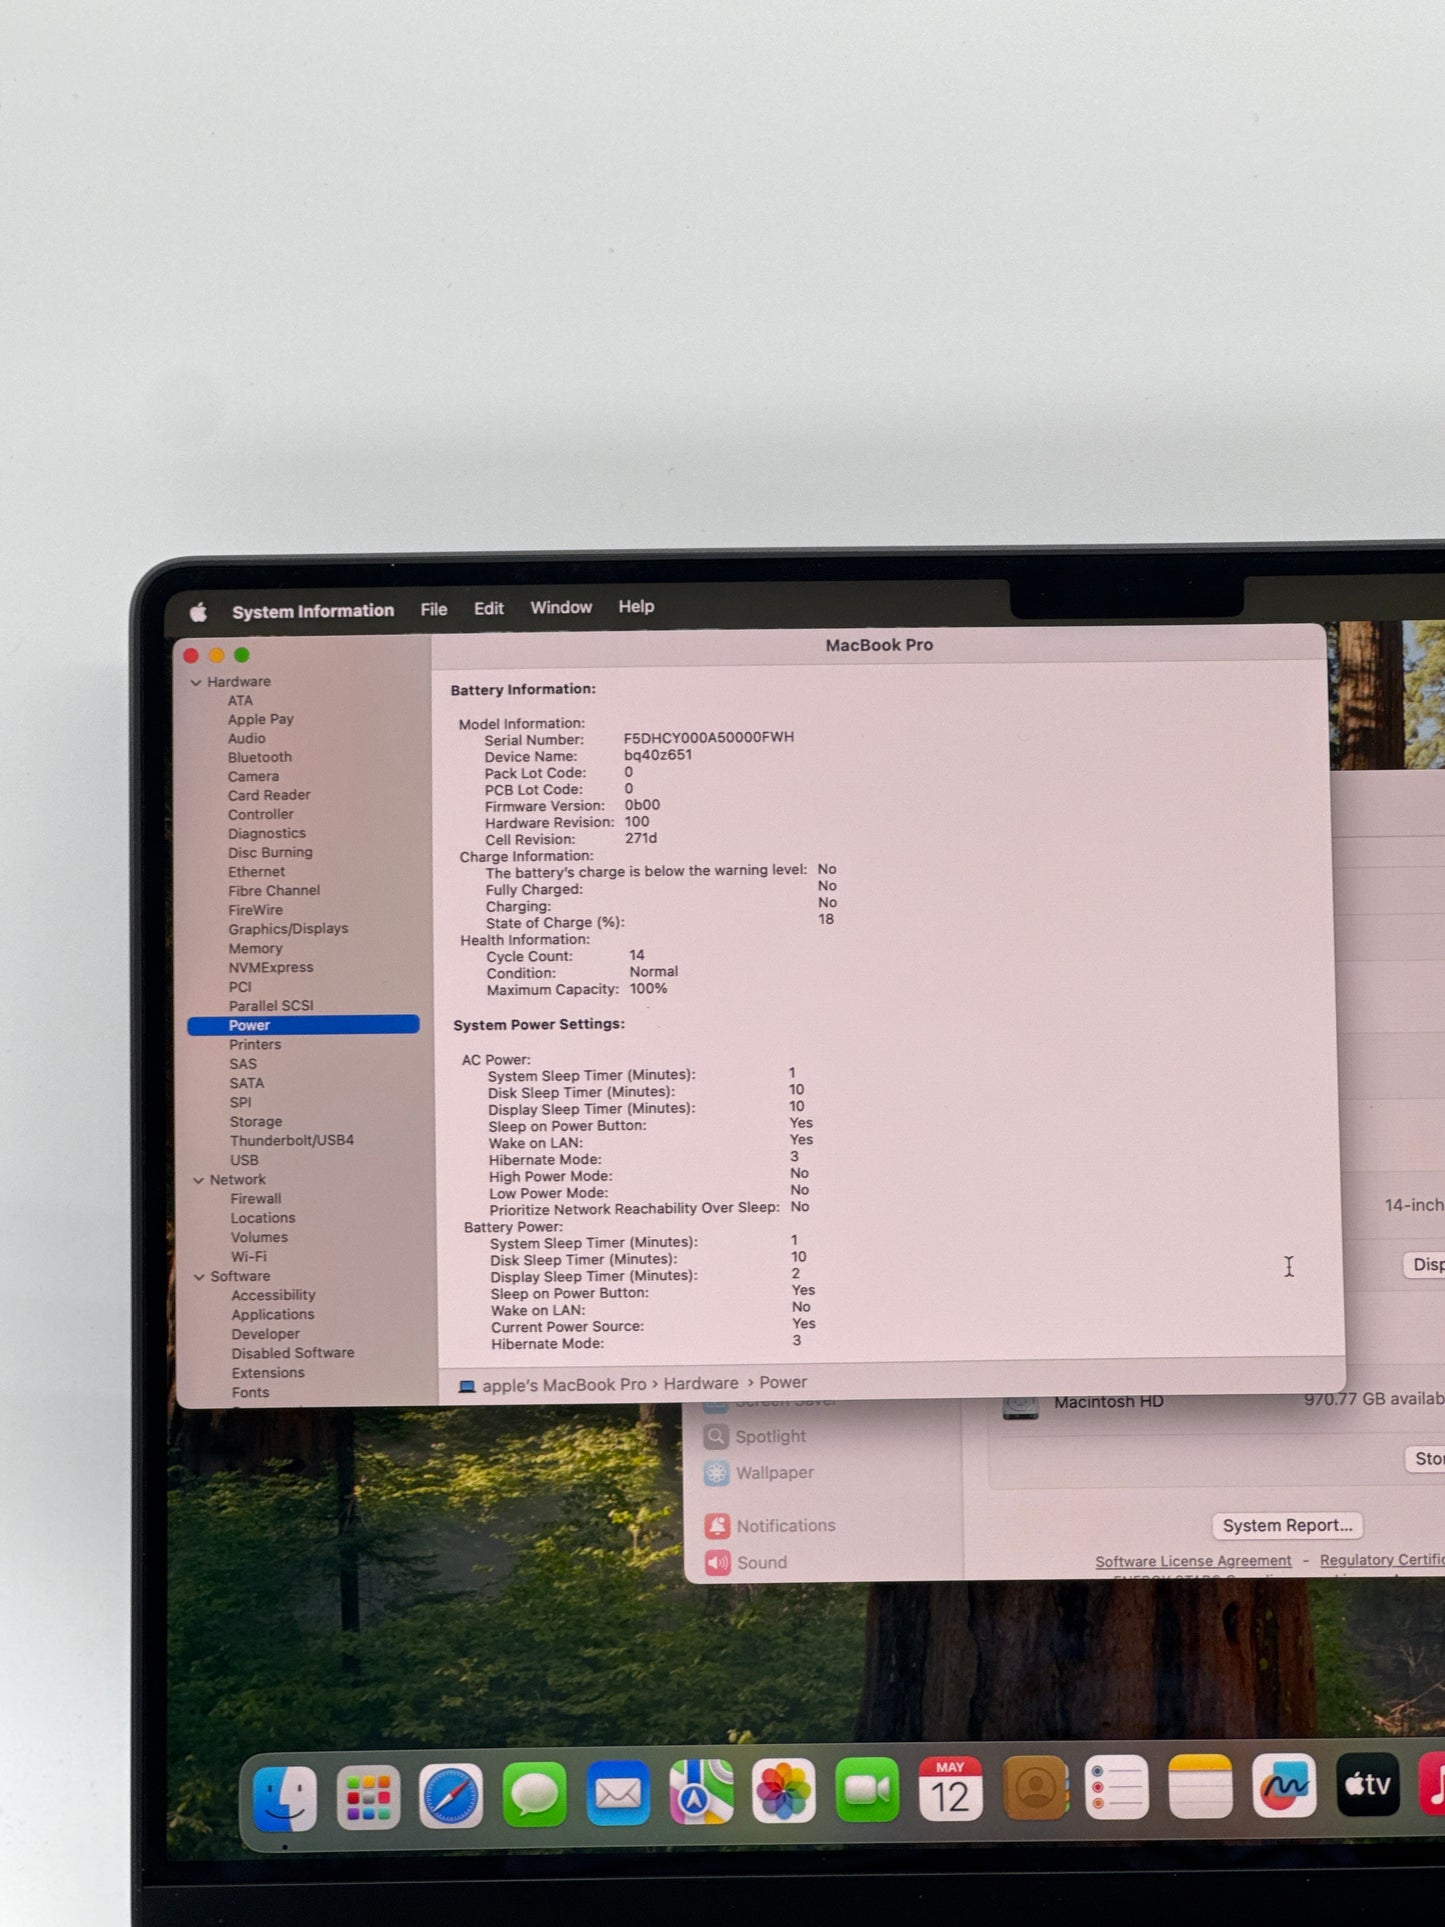Launch Maps from the Dock
Screen dimensions: 1445x1927
[x=701, y=1792]
